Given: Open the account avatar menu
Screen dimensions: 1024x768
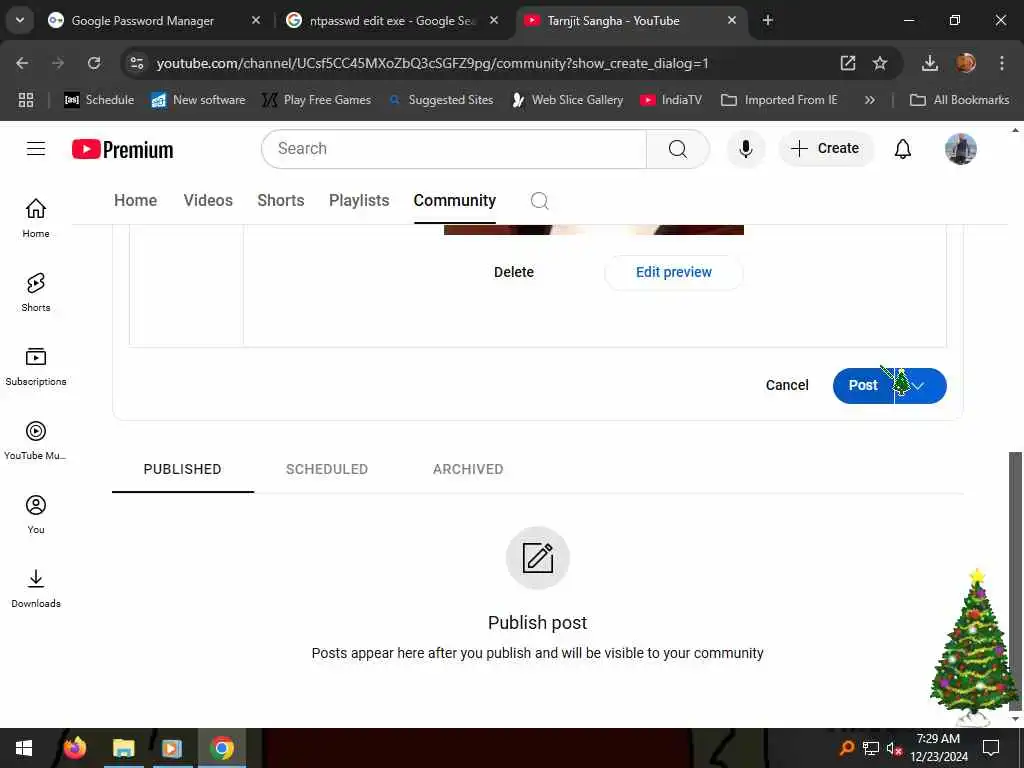Looking at the screenshot, I should click(961, 149).
